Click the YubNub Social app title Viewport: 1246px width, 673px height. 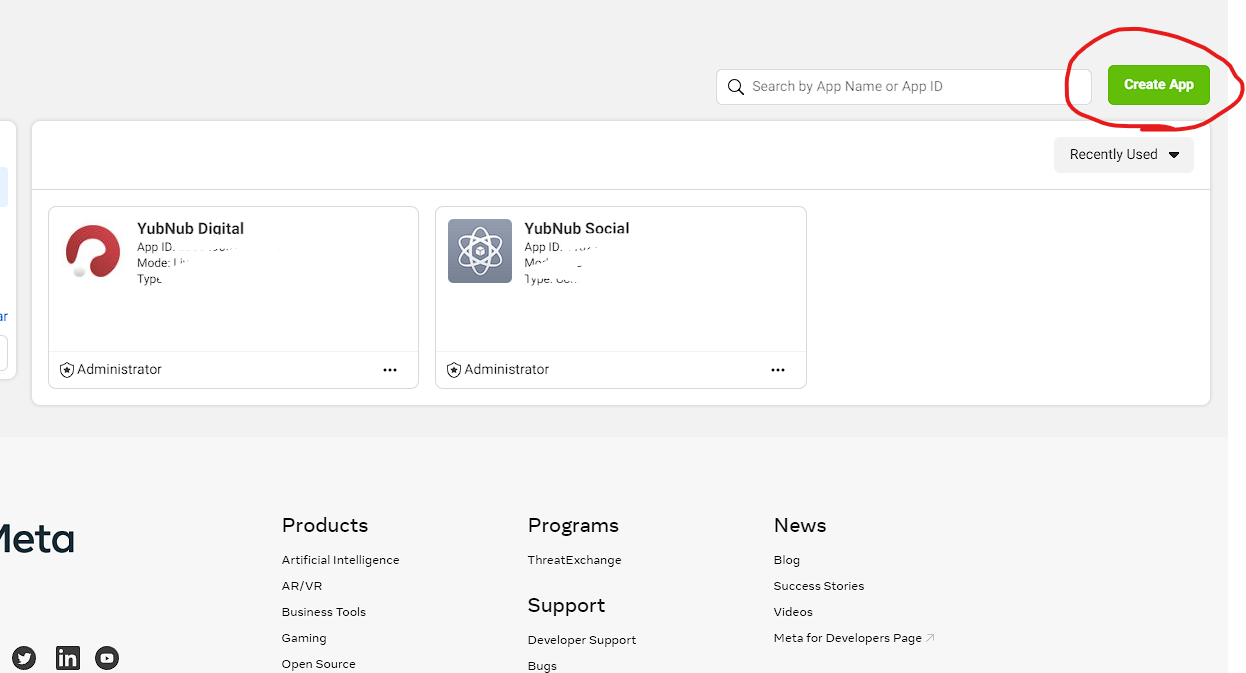[x=577, y=228]
